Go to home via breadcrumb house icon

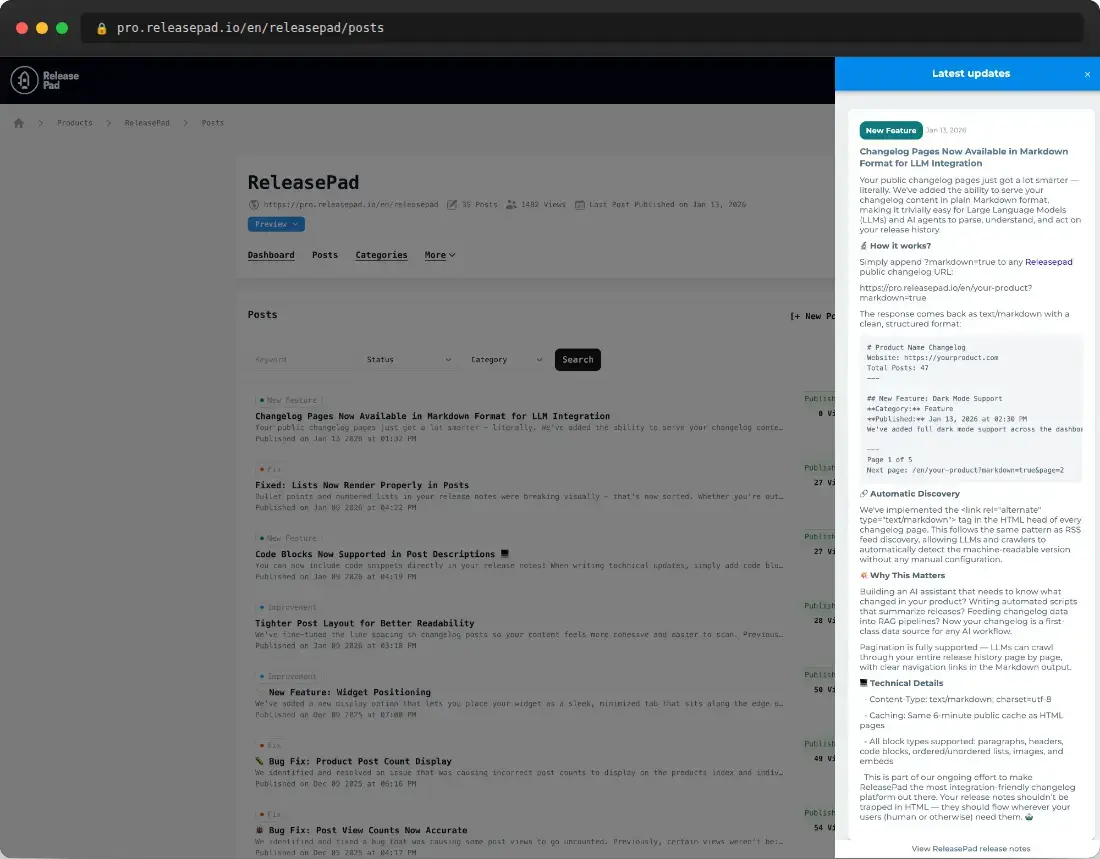(x=18, y=123)
